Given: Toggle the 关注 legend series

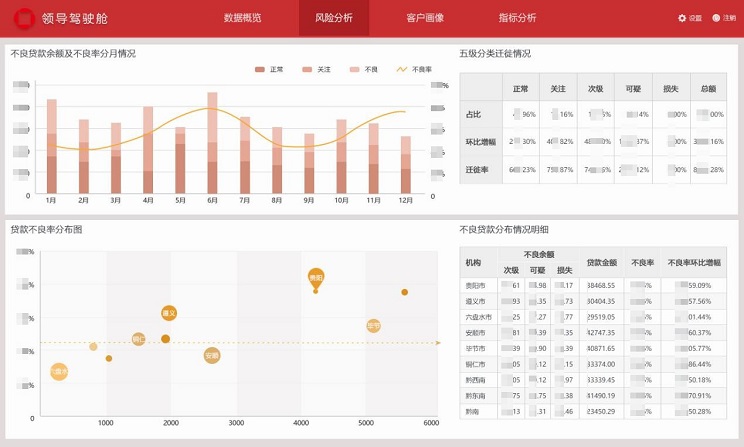Looking at the screenshot, I should [x=317, y=69].
